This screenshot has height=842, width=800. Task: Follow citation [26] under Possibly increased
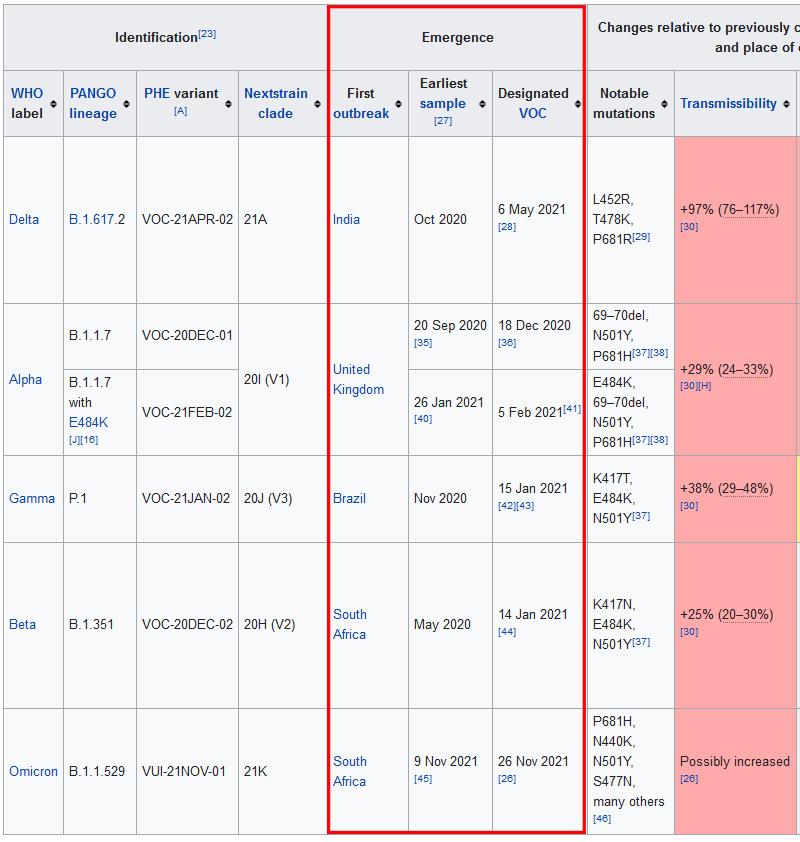pos(689,779)
